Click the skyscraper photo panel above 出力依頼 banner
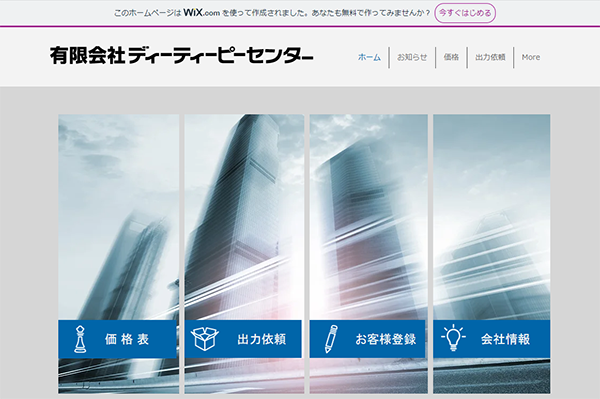 [244, 217]
